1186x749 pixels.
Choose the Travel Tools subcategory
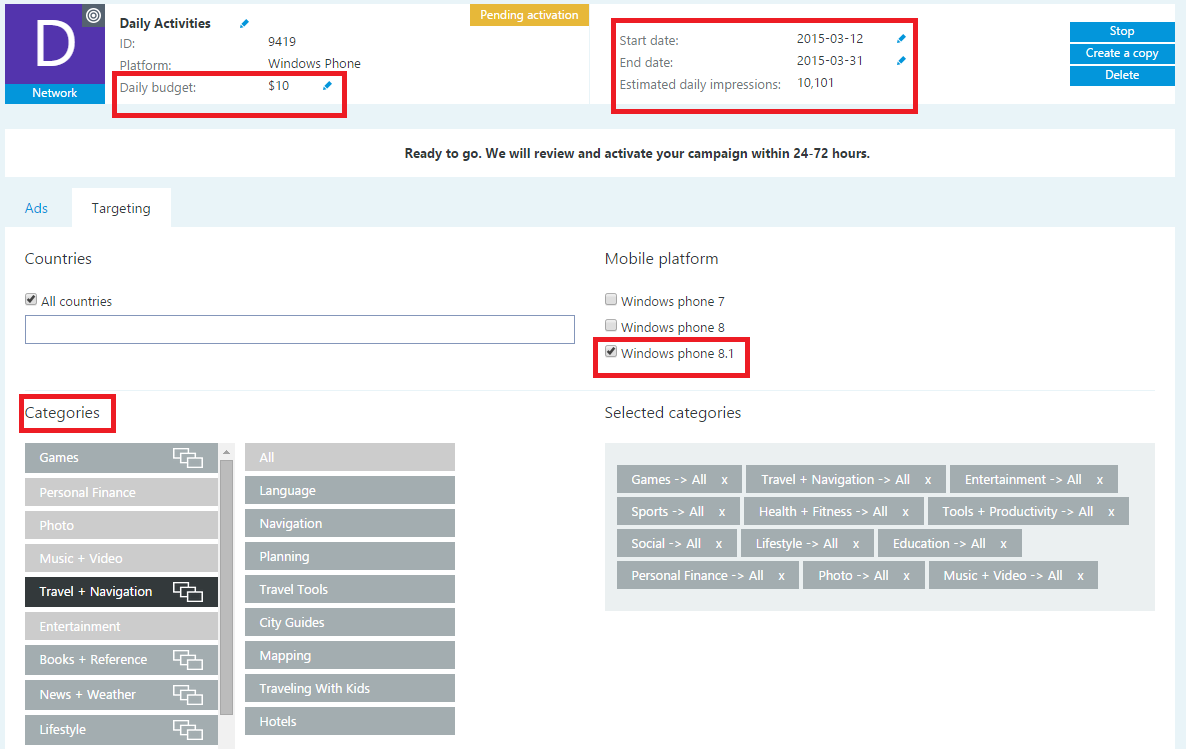pos(349,589)
